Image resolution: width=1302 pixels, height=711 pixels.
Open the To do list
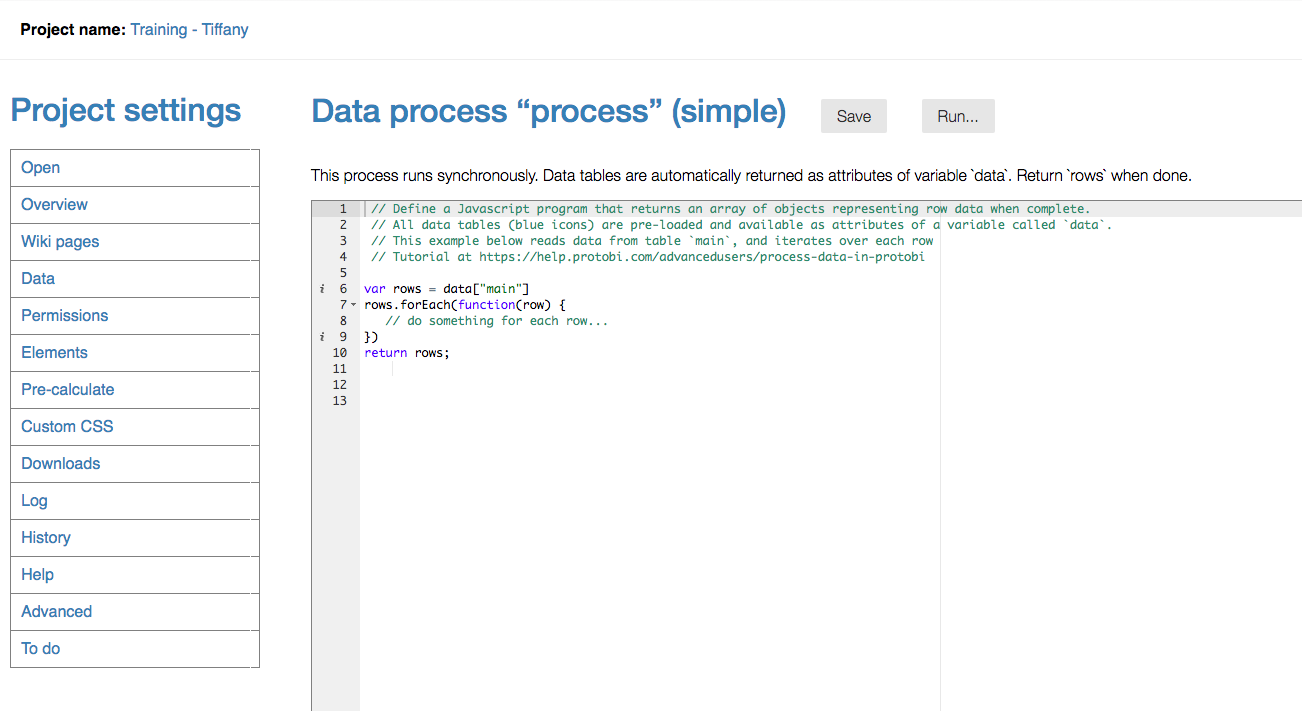click(40, 648)
